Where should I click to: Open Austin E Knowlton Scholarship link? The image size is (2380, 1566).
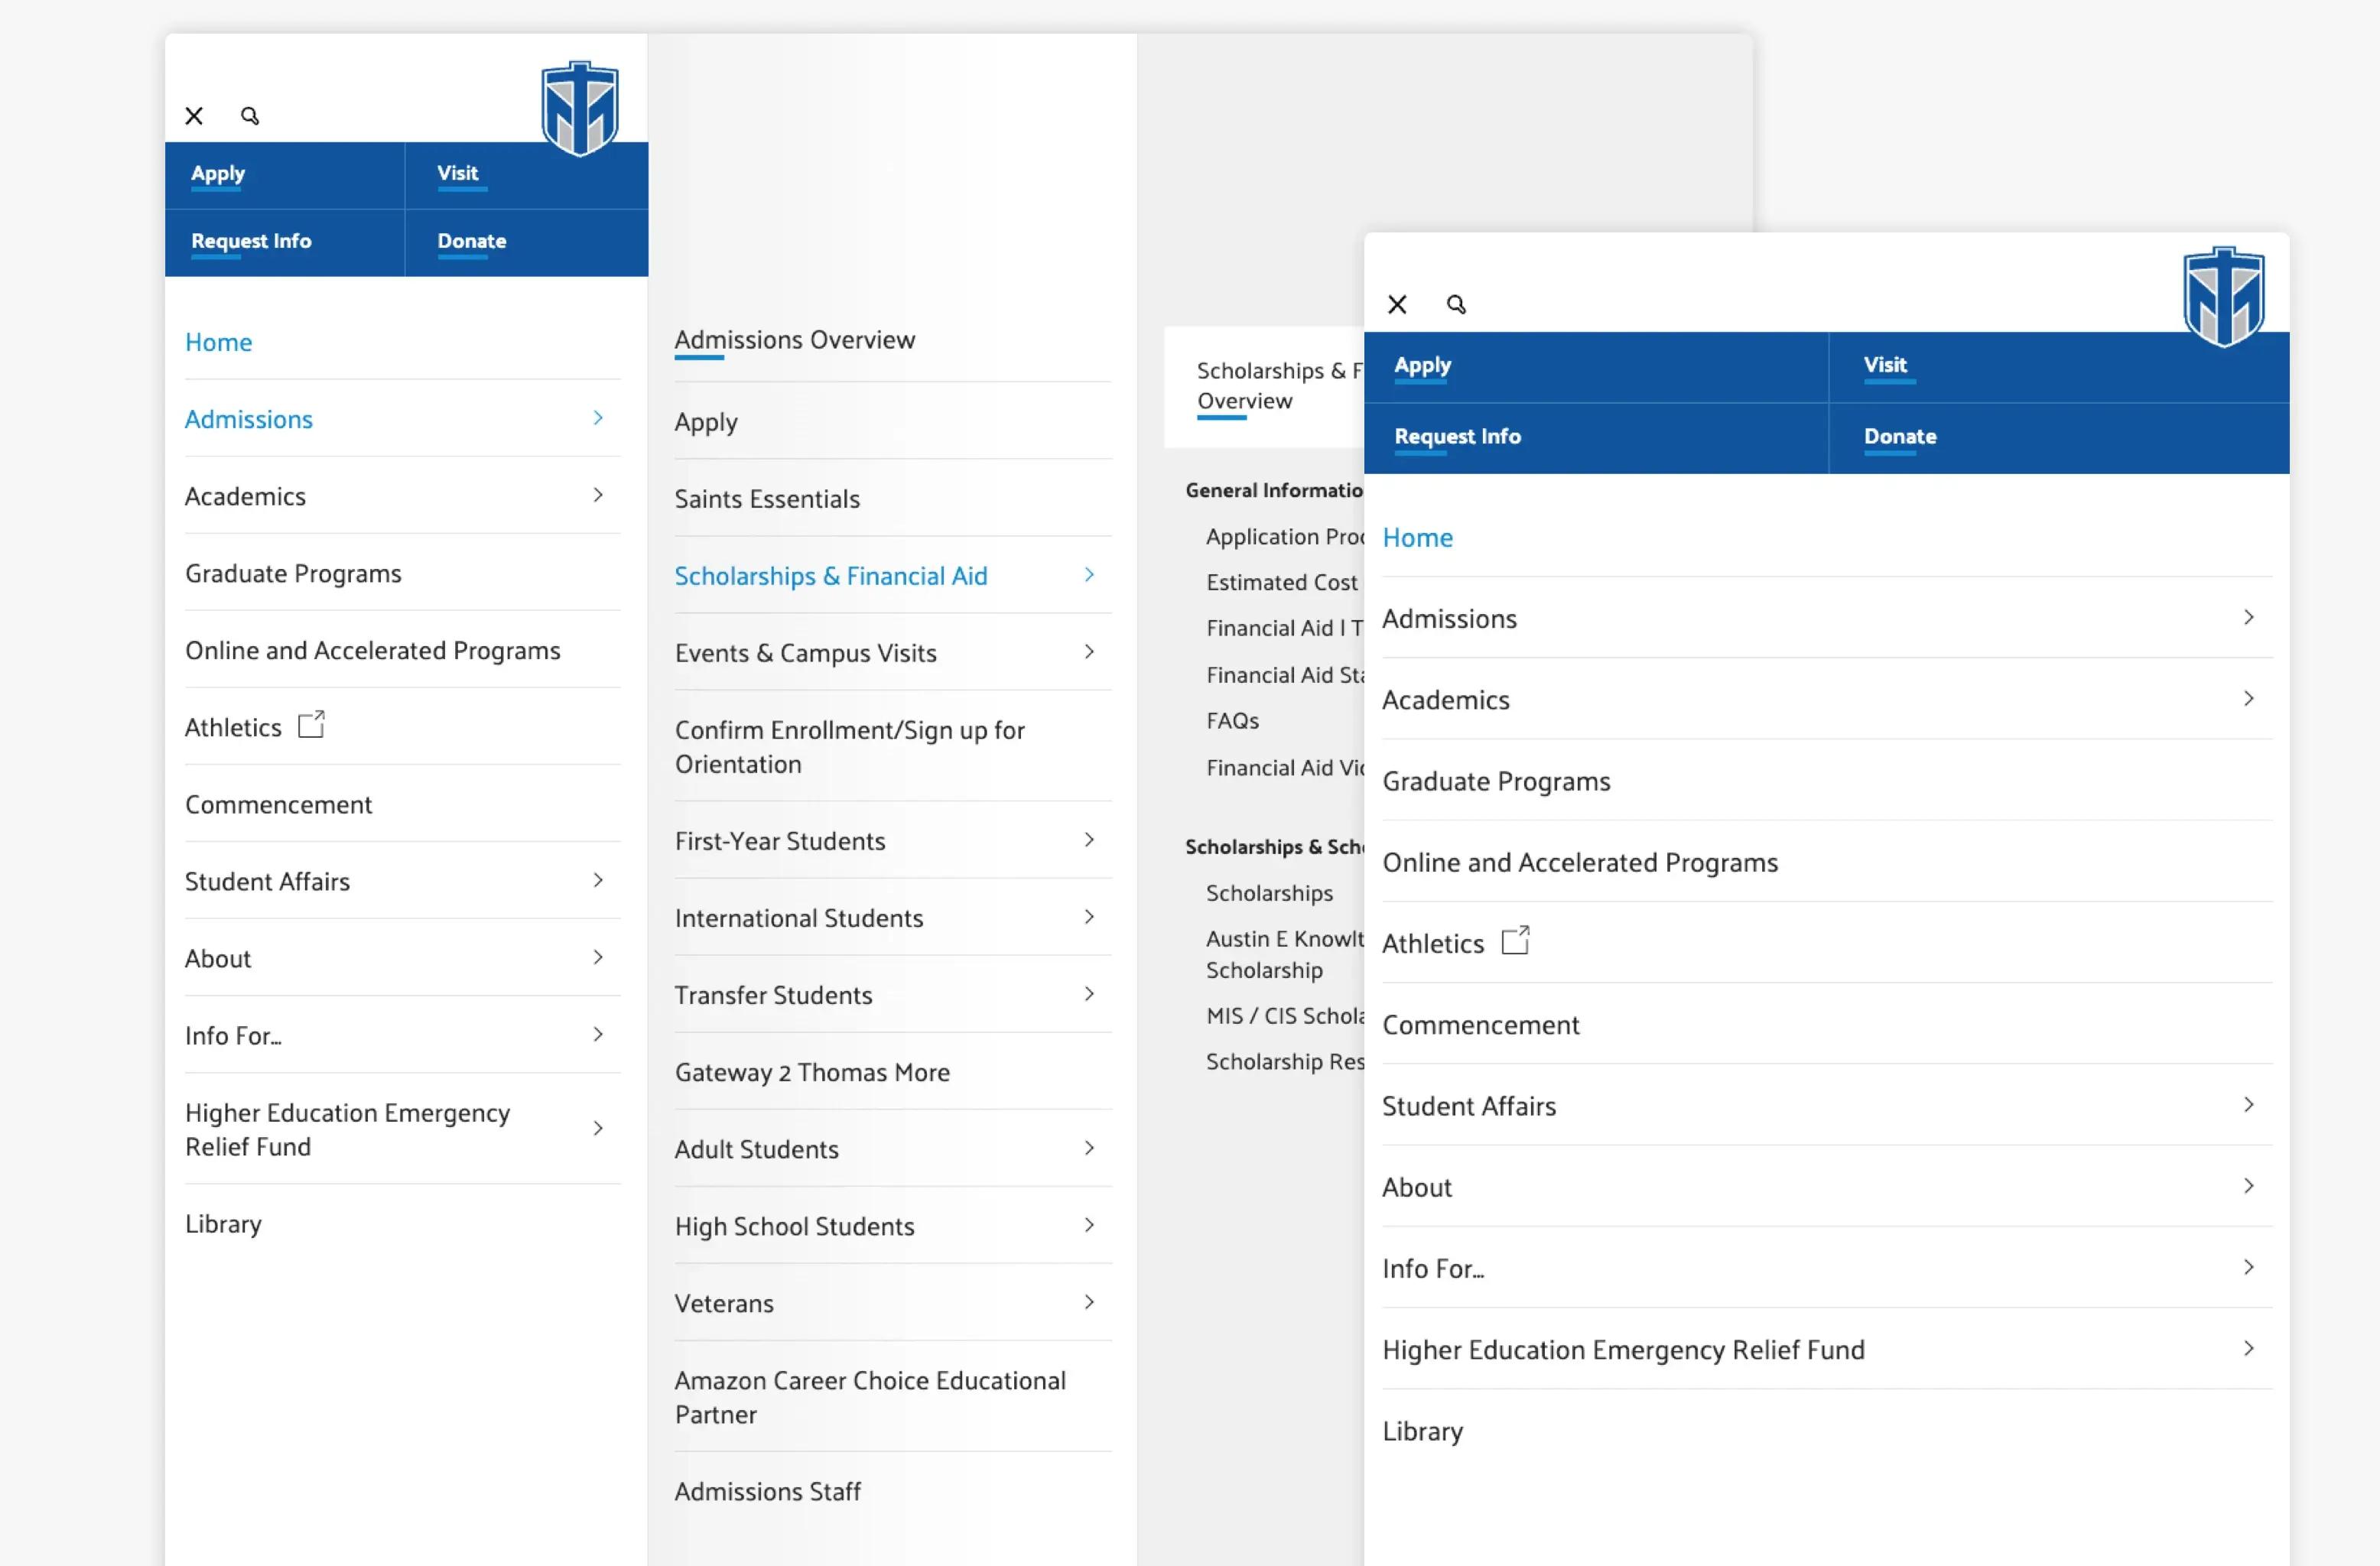(1285, 954)
